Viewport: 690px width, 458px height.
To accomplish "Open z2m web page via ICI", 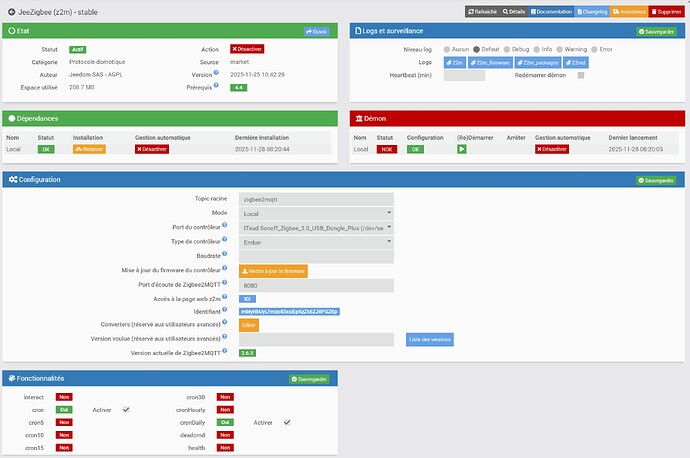I will pyautogui.click(x=247, y=299).
